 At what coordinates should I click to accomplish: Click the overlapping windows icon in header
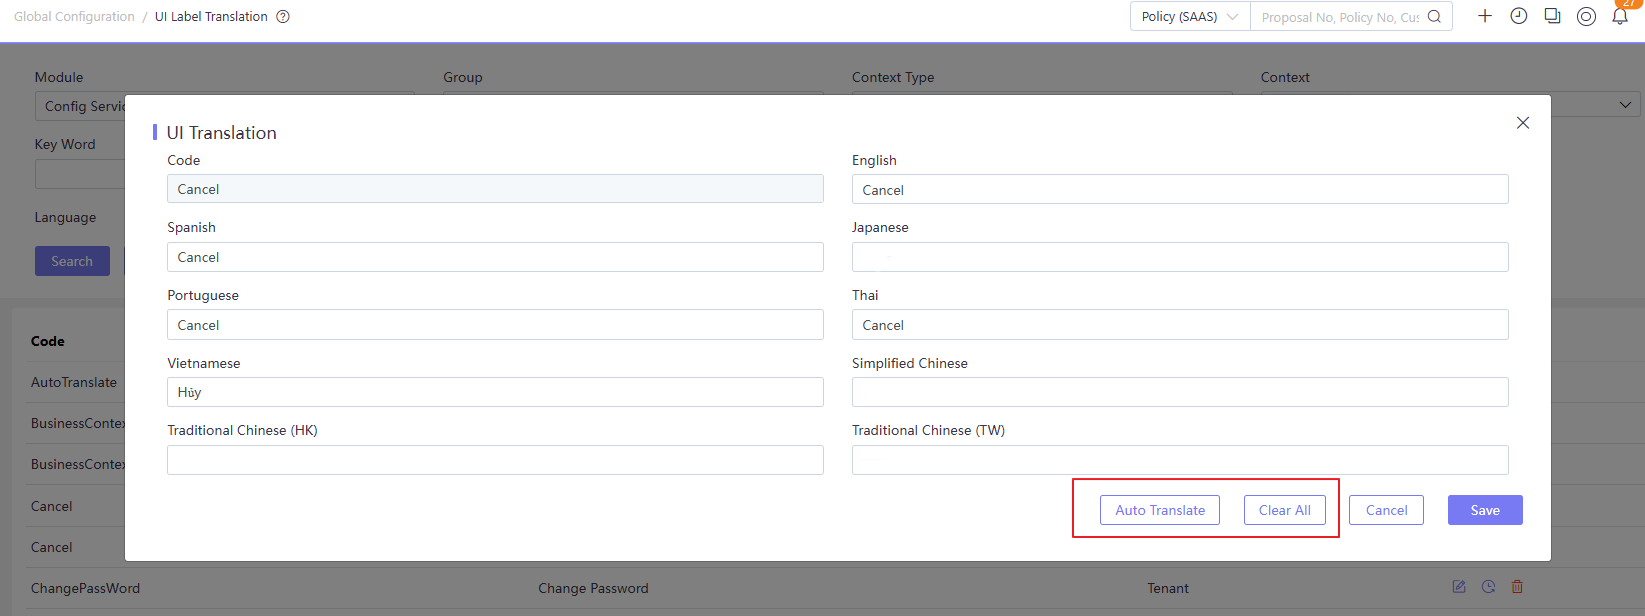[1552, 16]
